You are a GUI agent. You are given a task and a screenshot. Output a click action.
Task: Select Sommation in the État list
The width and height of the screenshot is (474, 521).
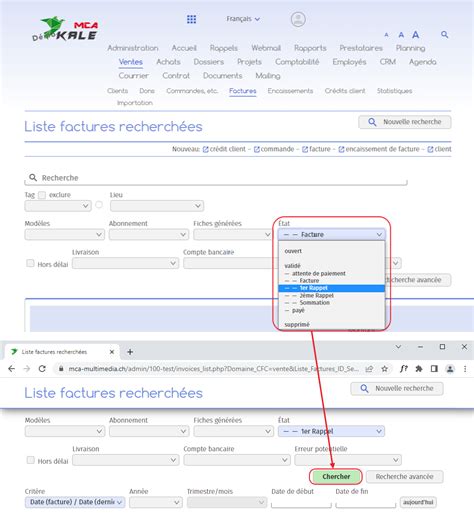click(331, 303)
